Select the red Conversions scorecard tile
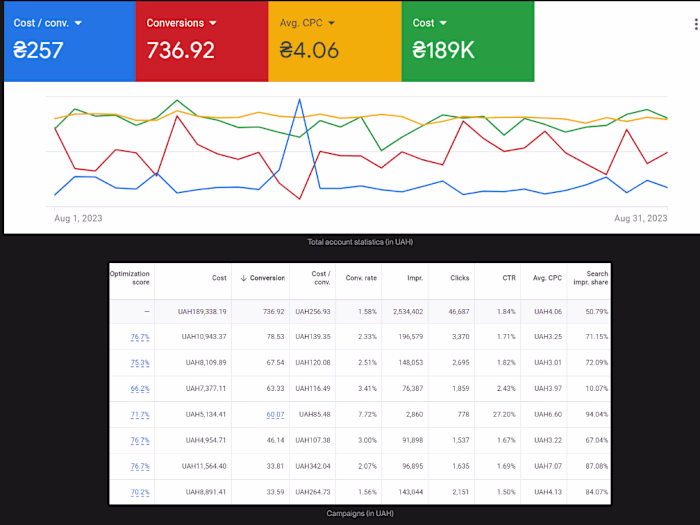 (x=202, y=41)
